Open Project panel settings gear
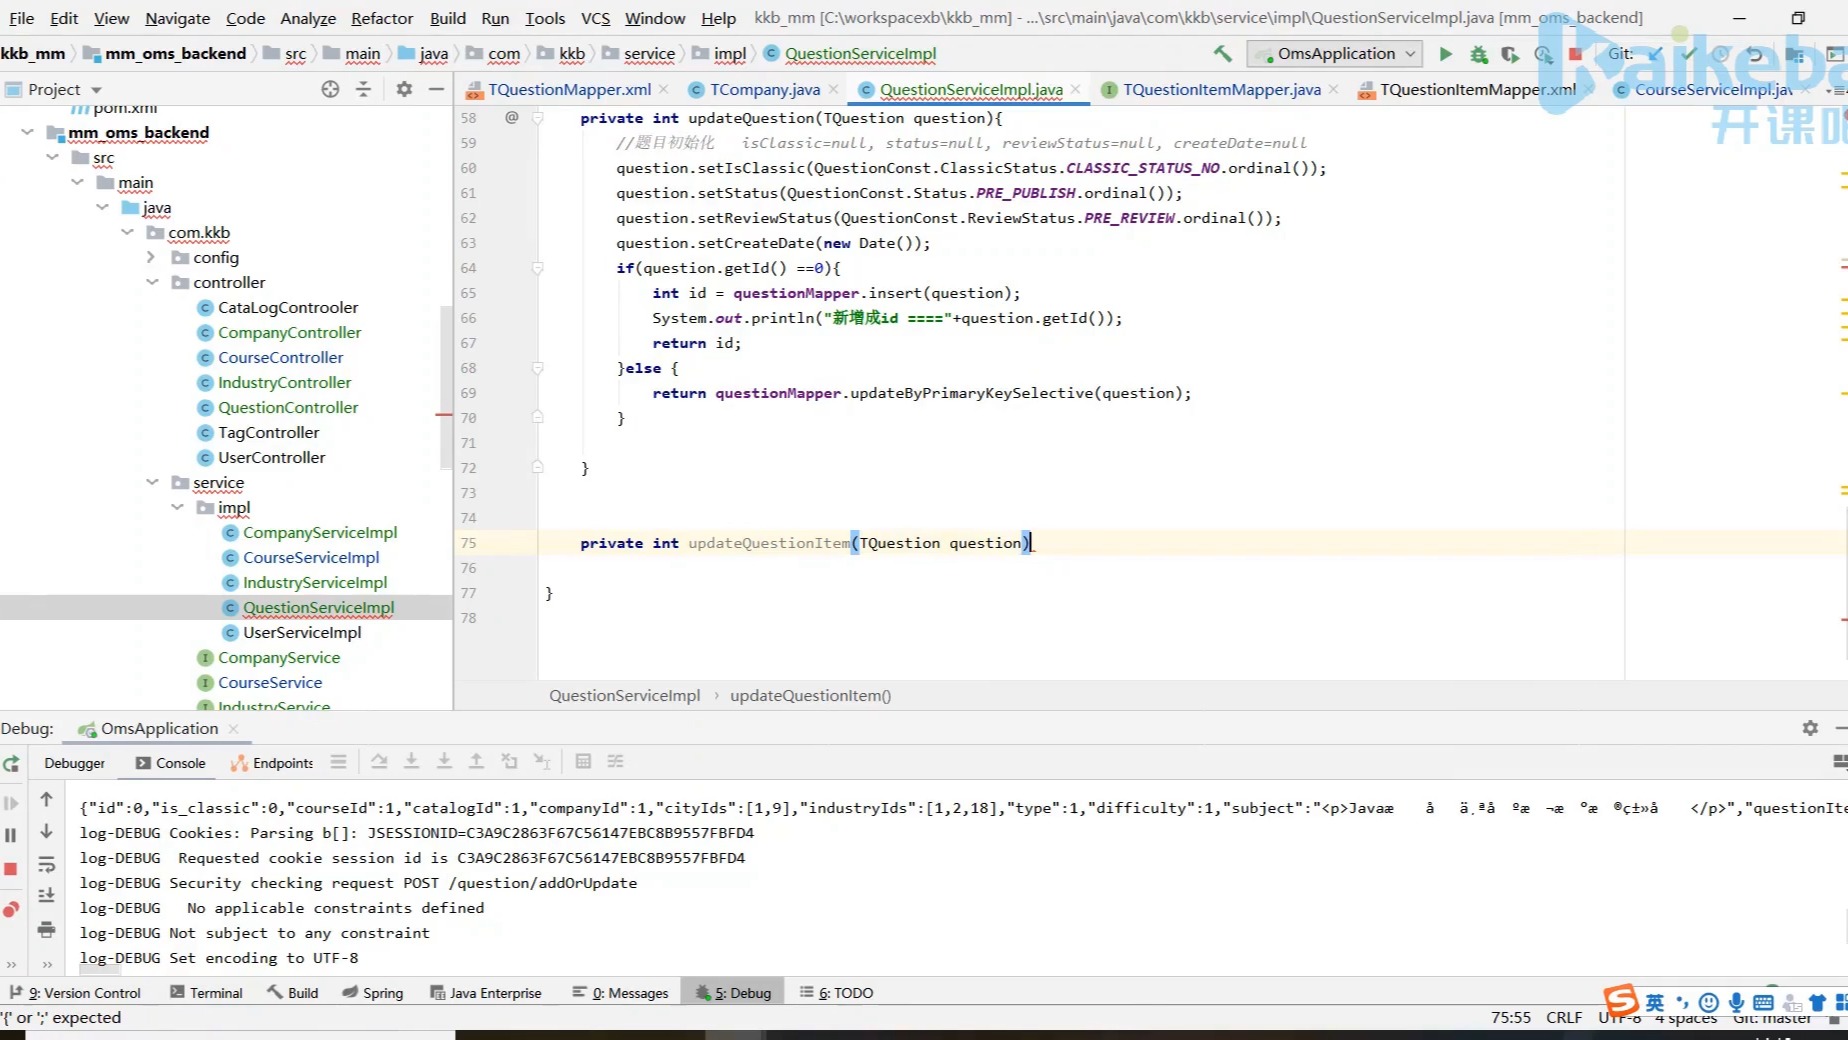1848x1040 pixels. [404, 89]
